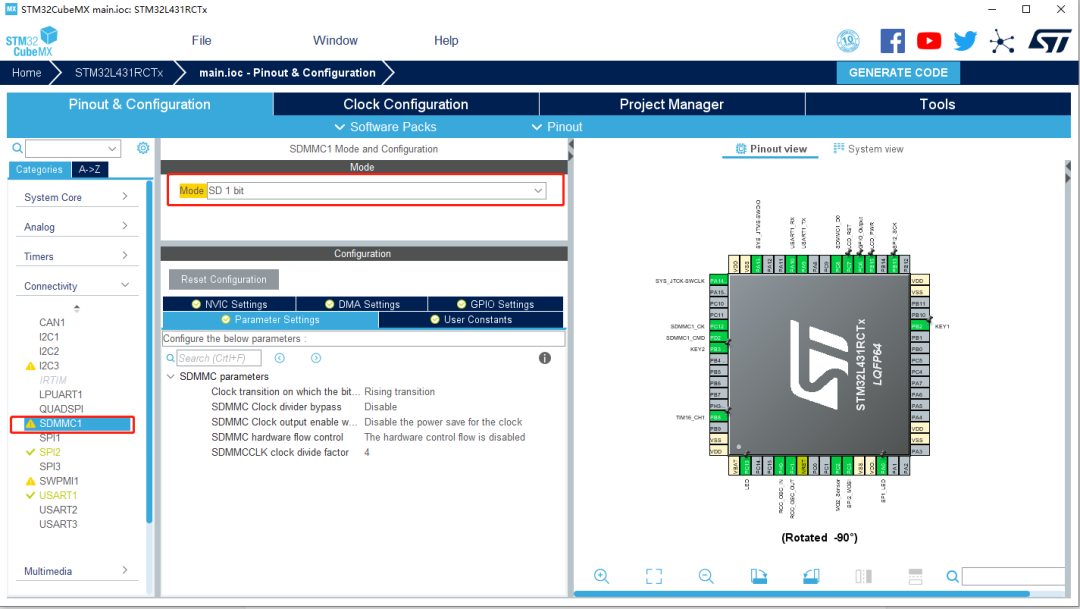
Task: Go to next parameter search result
Action: [x=315, y=358]
